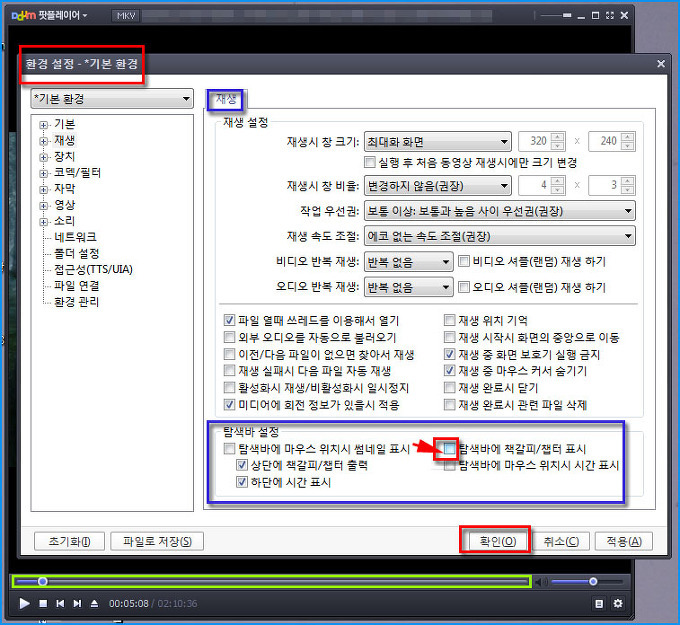Click the Stop button in the player
This screenshot has height=625, width=680.
click(x=43, y=603)
